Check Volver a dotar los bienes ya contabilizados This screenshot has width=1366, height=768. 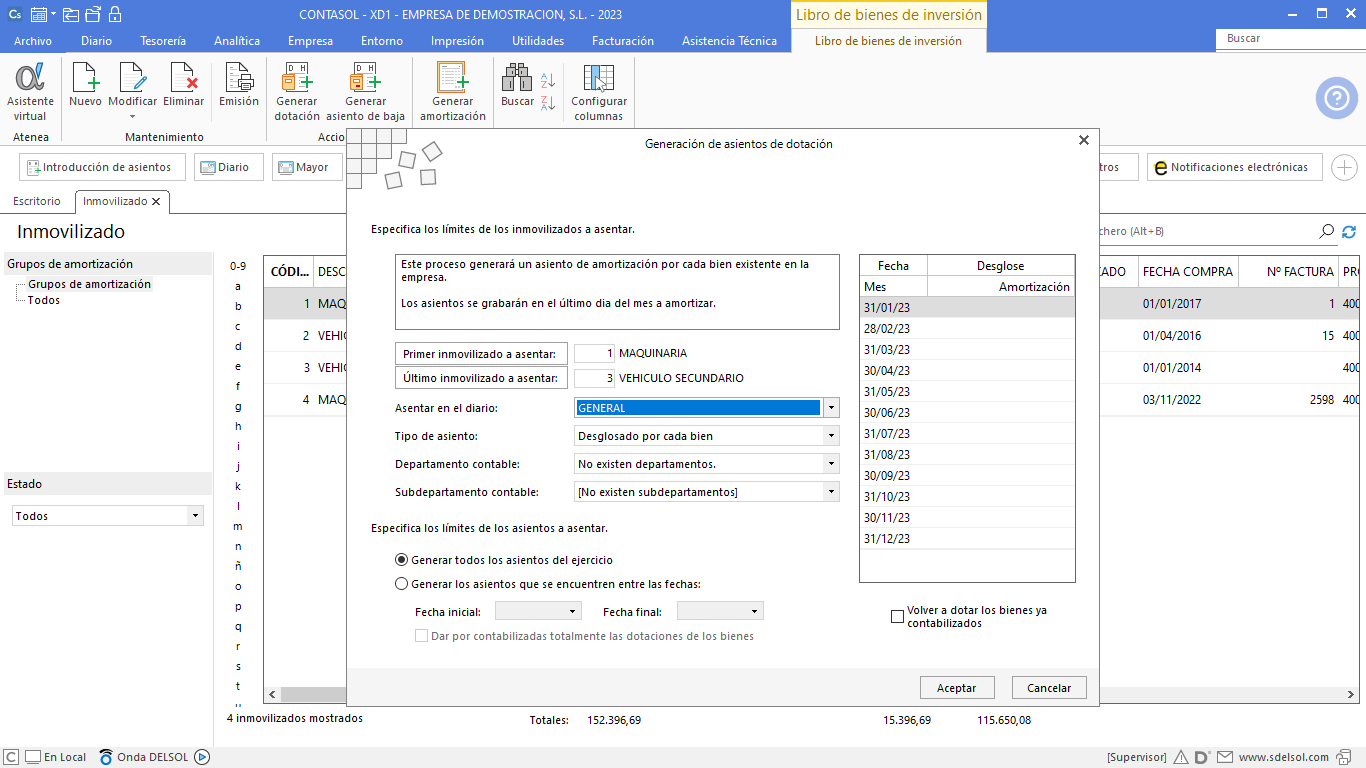(897, 617)
